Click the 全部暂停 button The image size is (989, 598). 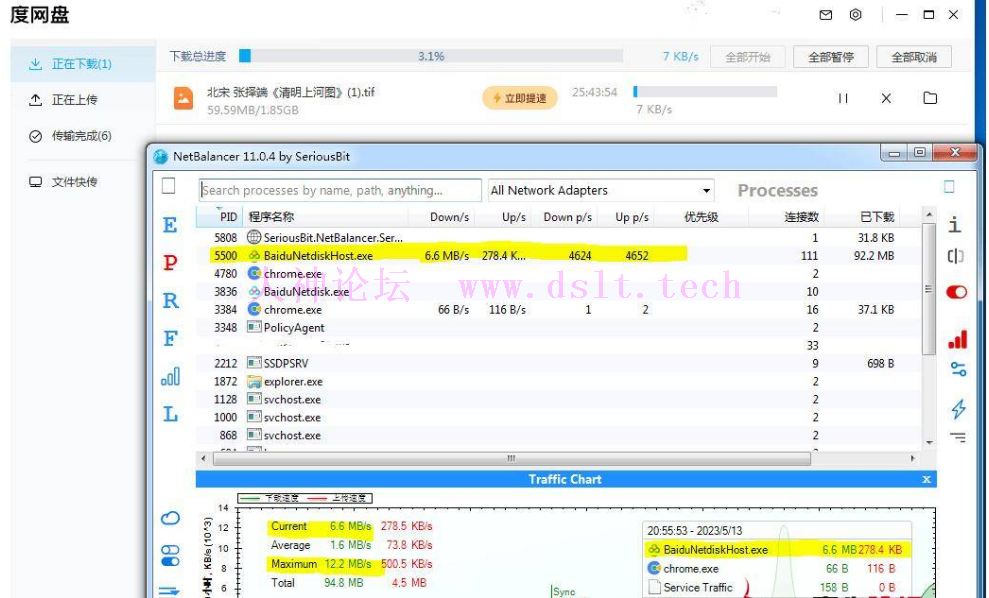click(831, 57)
